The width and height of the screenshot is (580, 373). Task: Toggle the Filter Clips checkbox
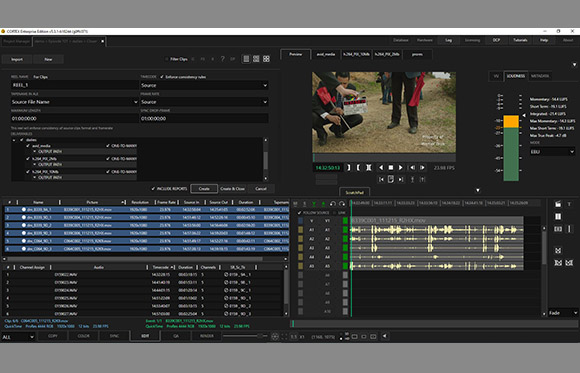[166, 59]
